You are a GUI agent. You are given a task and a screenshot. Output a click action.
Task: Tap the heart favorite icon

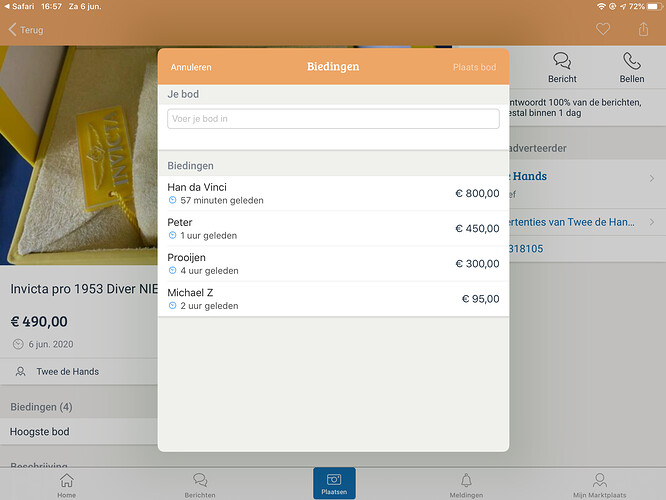pyautogui.click(x=603, y=29)
